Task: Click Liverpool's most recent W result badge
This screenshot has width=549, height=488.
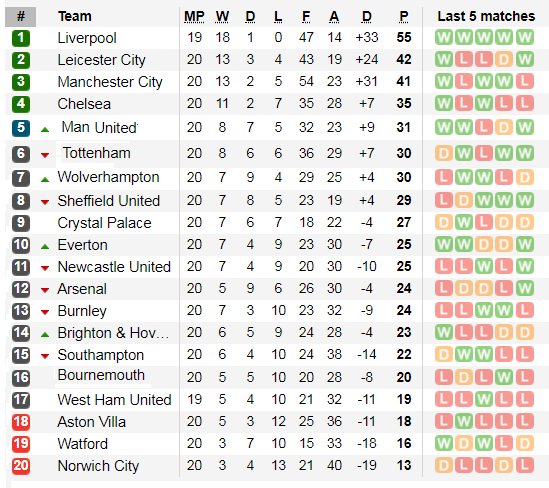Action: point(524,37)
